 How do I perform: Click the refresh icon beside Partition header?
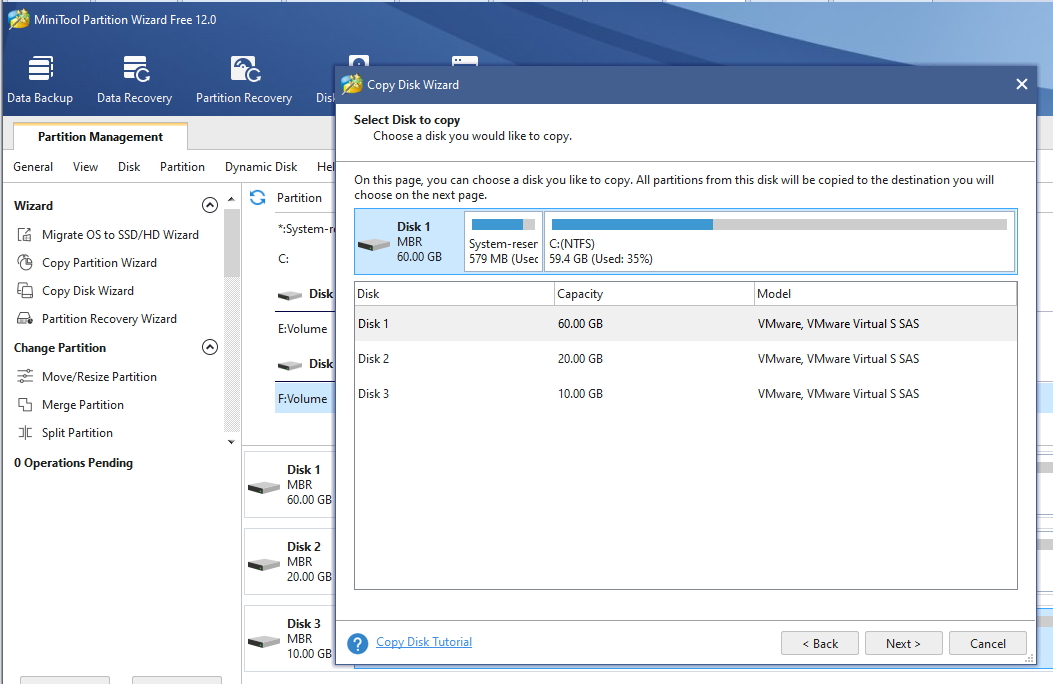coord(258,197)
